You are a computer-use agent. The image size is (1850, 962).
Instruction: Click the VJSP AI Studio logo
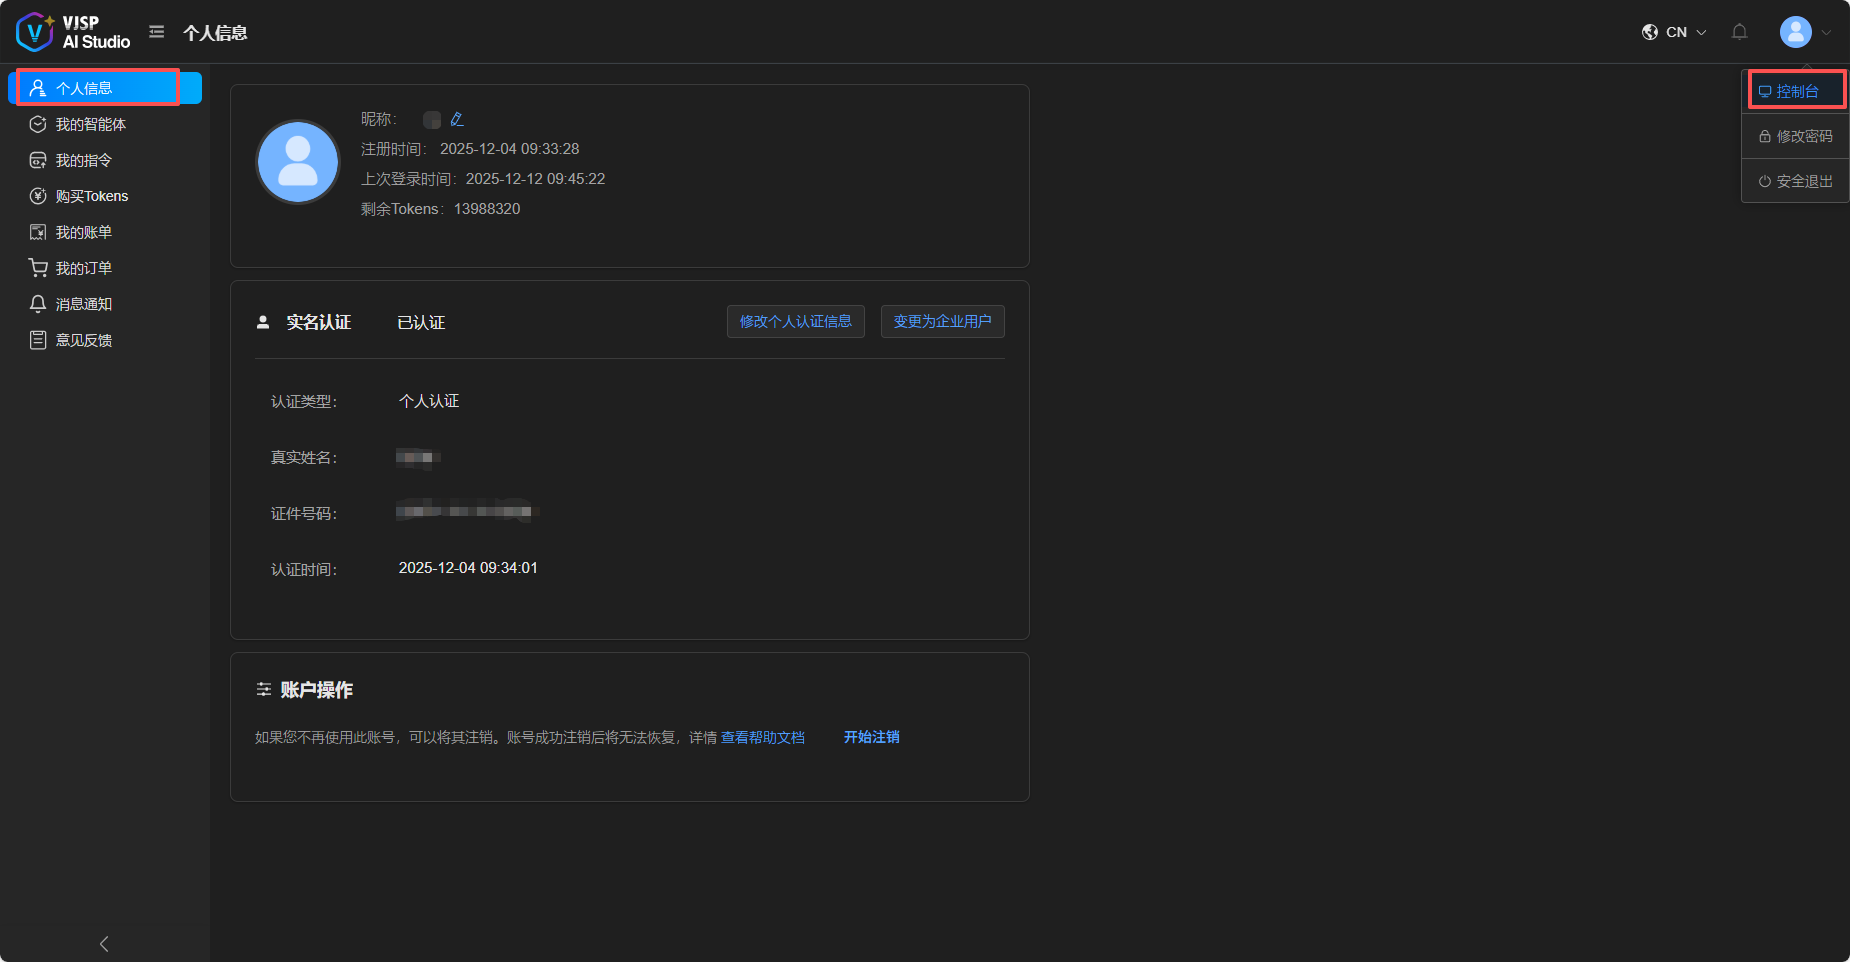coord(73,32)
